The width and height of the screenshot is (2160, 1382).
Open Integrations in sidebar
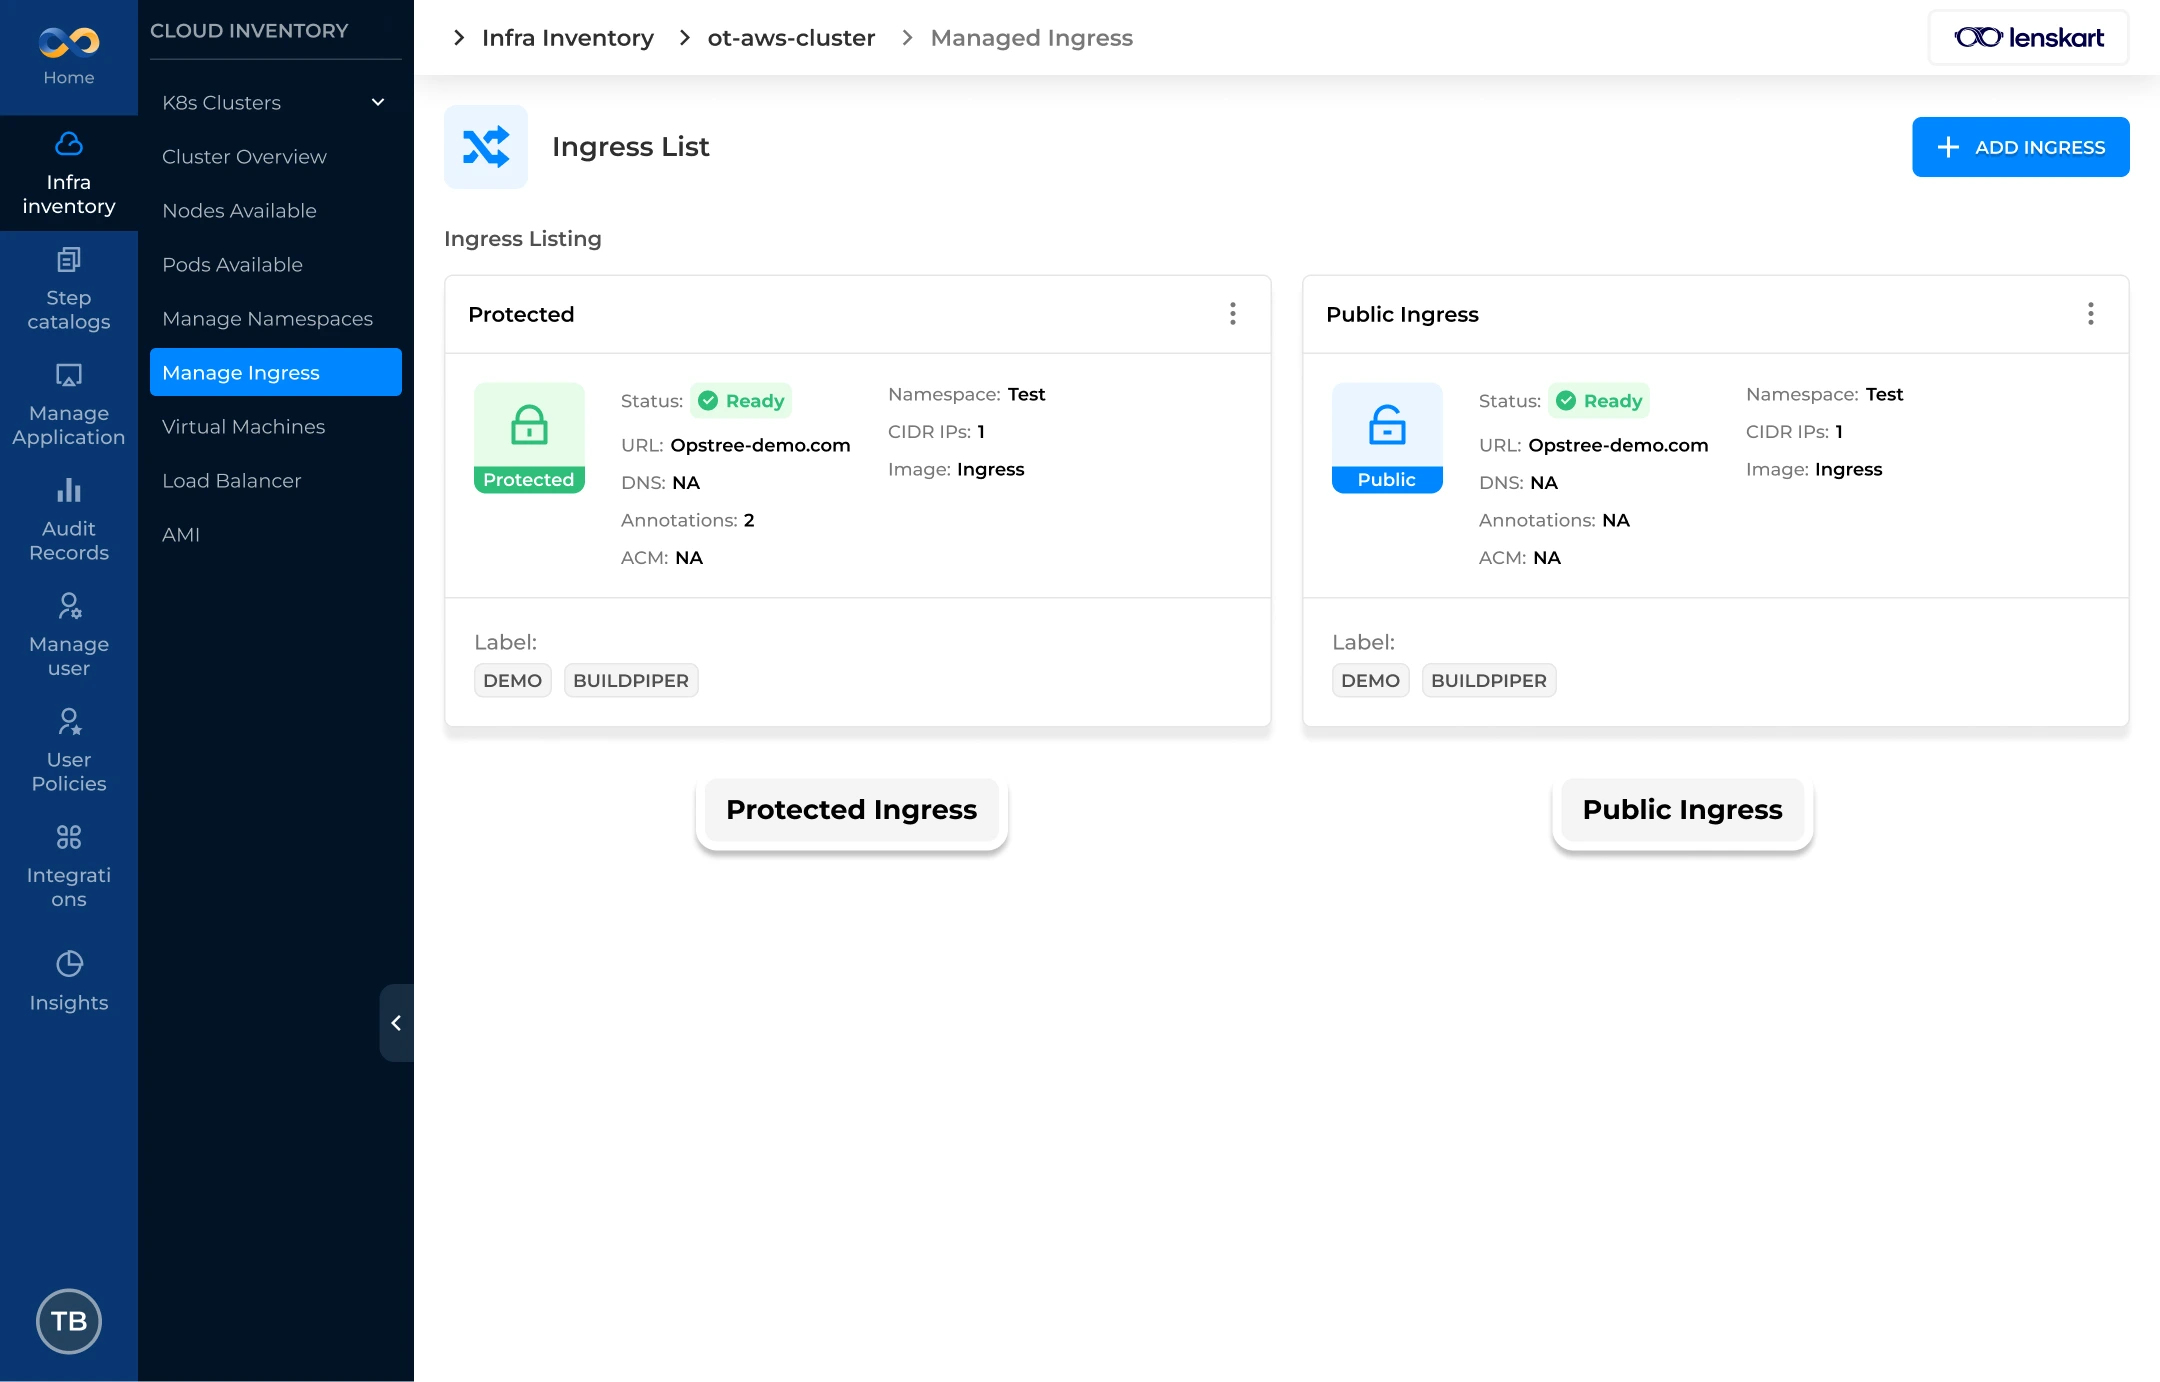coord(69,867)
